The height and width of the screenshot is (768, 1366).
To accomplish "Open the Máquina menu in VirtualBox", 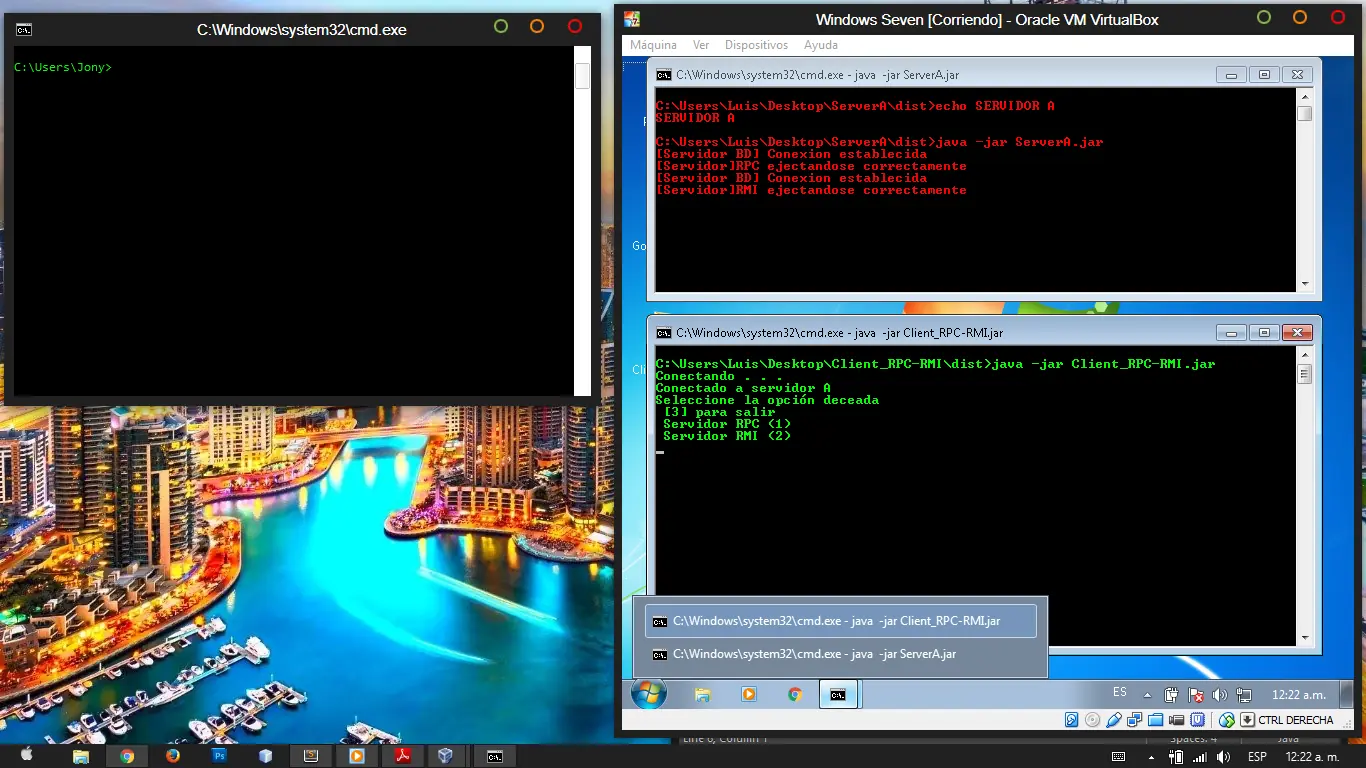I will click(653, 45).
